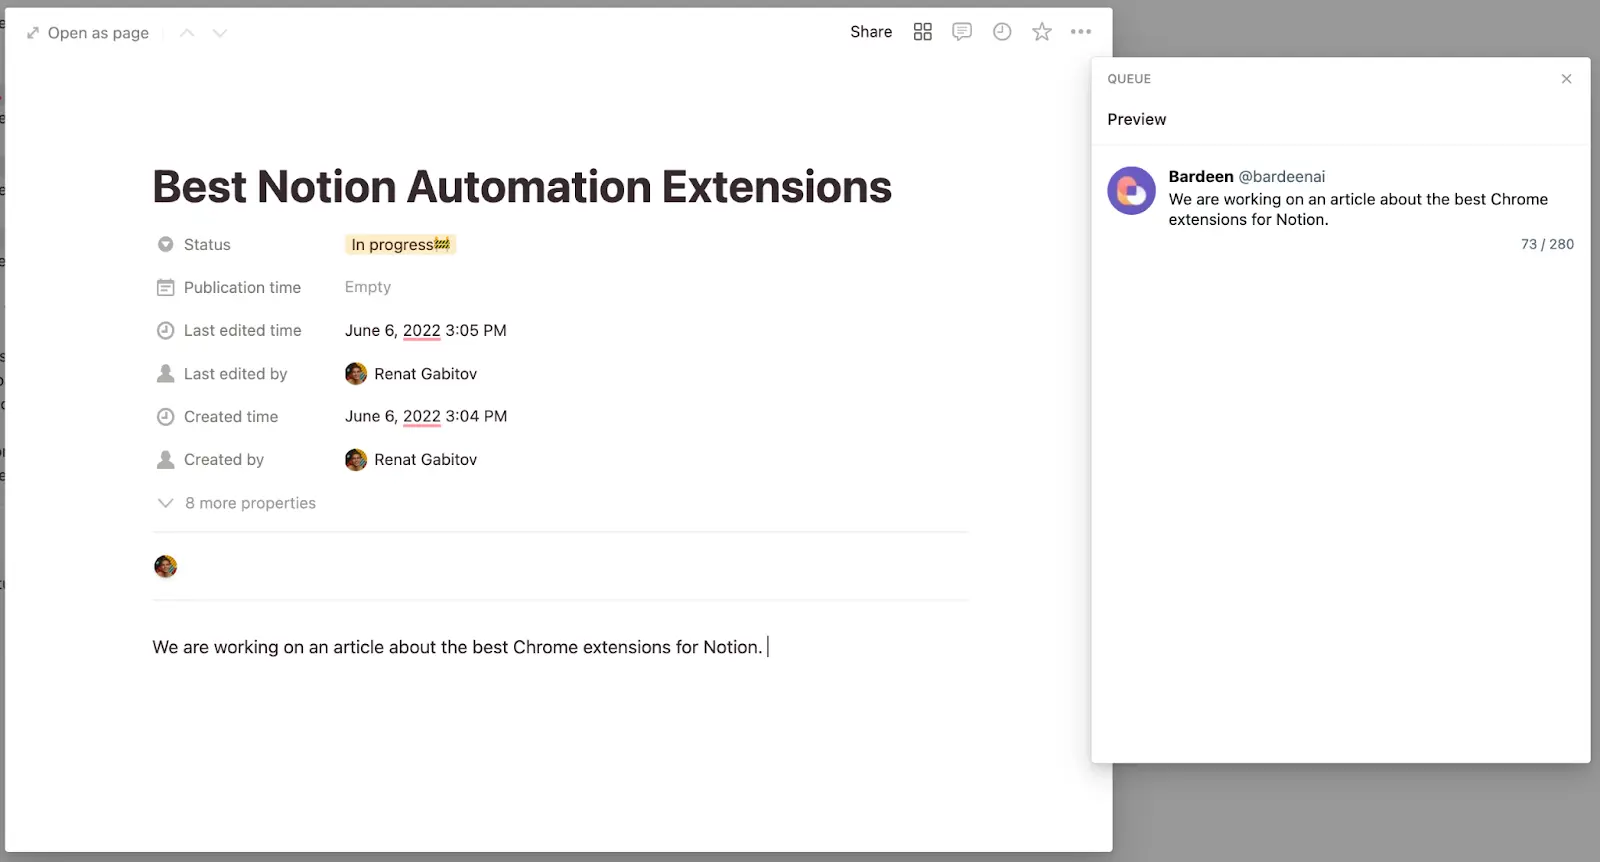Click the Created time label
Viewport: 1600px width, 862px height.
(x=231, y=416)
